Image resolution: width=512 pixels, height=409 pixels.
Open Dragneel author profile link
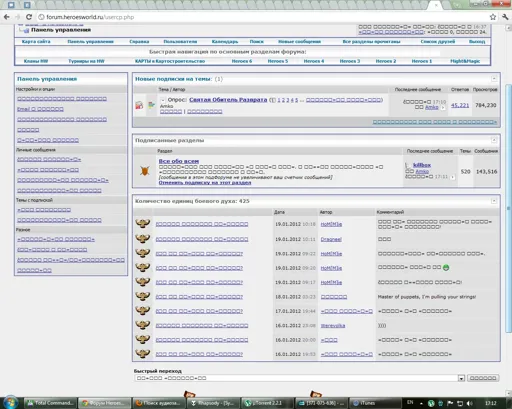click(x=331, y=239)
